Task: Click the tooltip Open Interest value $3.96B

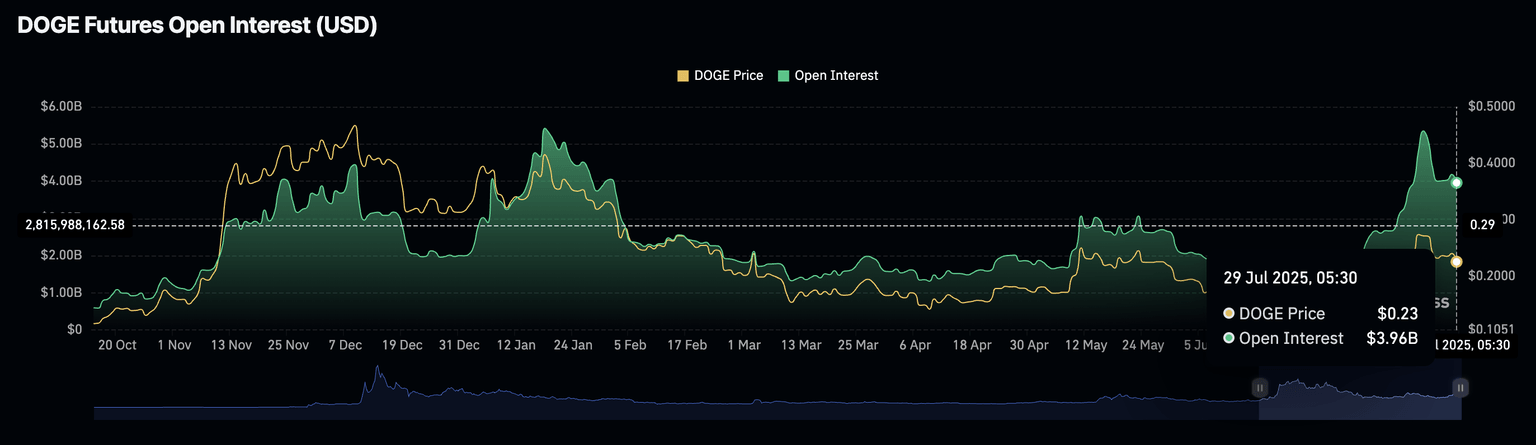Action: [x=1392, y=338]
